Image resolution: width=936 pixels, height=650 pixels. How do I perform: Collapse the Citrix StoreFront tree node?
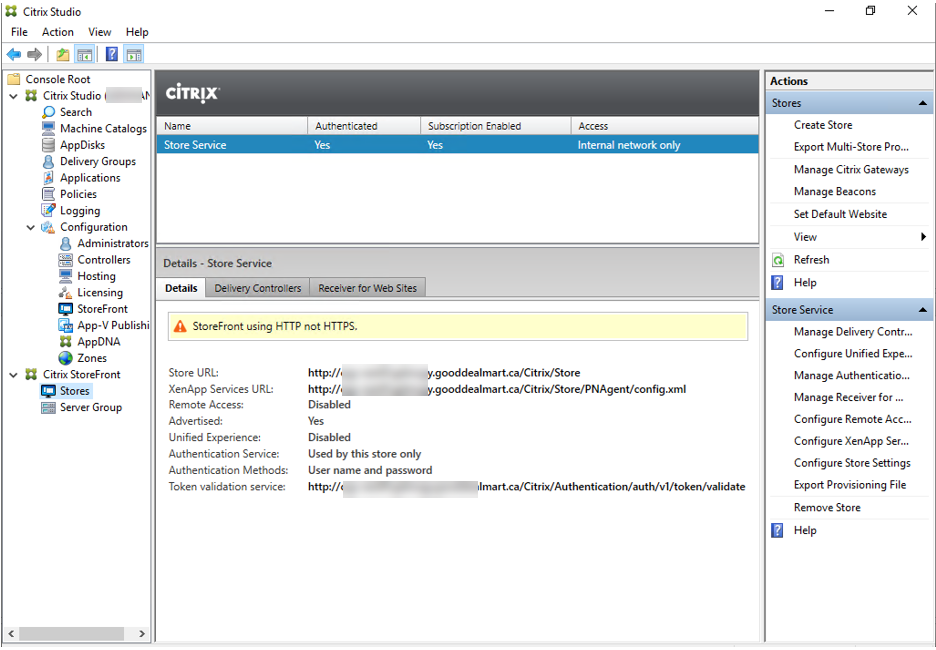click(14, 375)
